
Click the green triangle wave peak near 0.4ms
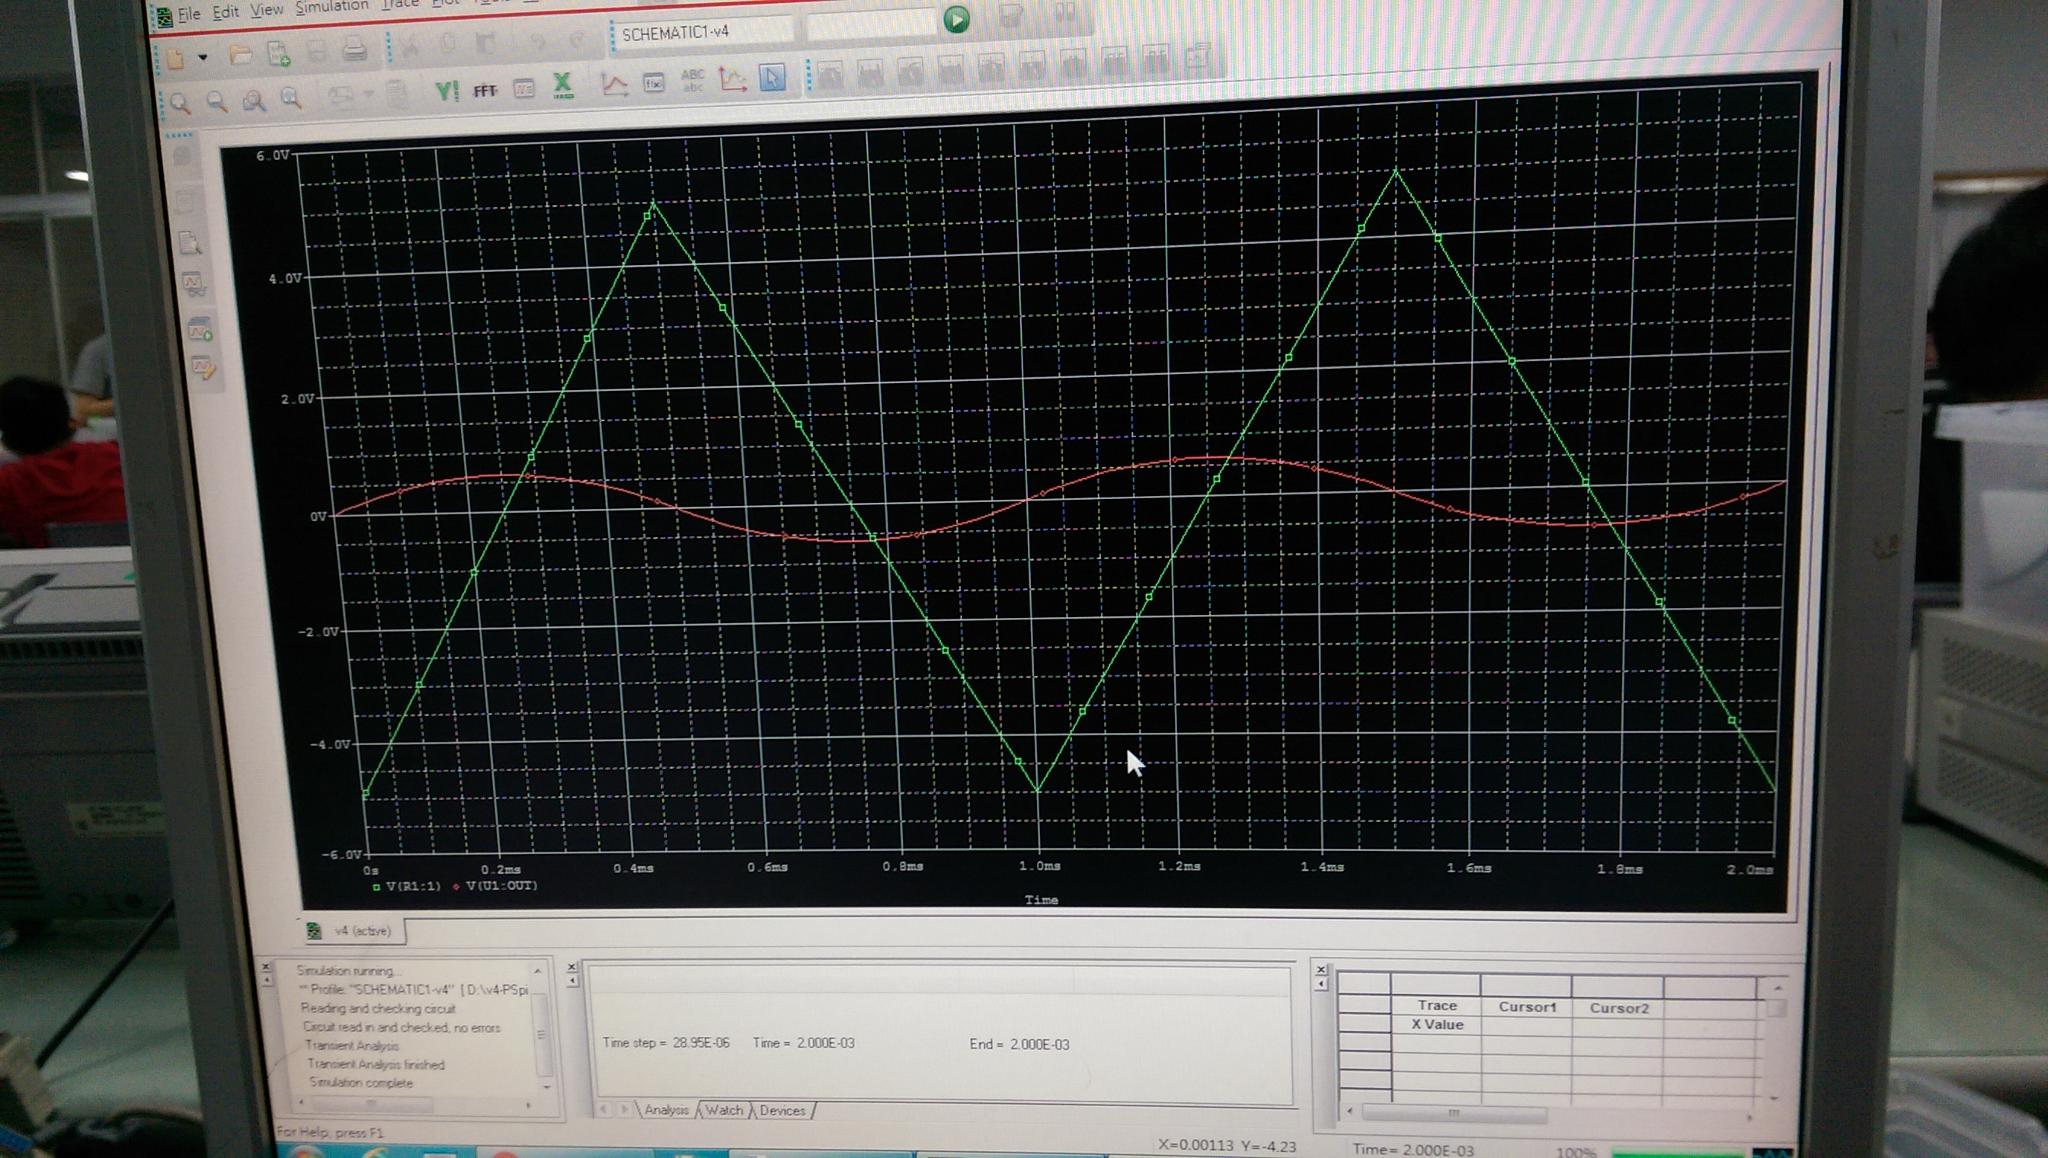(653, 205)
